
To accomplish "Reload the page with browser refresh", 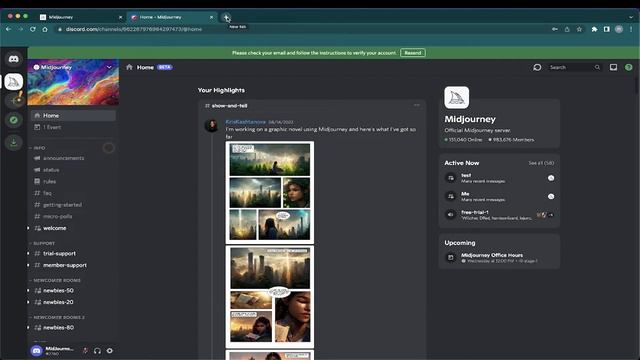I will coord(33,29).
